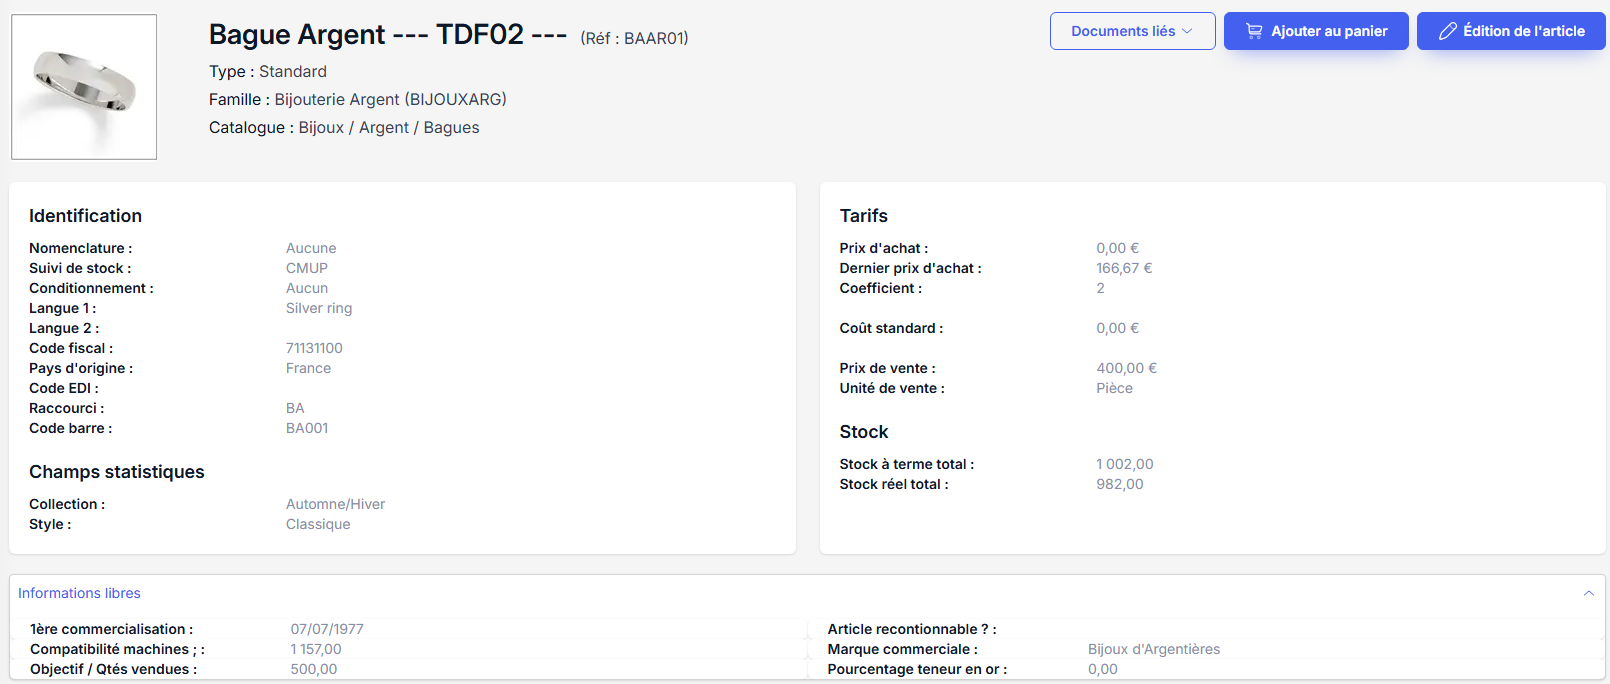This screenshot has height=684, width=1610.
Task: Click the Bijoux d'Argentières brand value
Action: [1153, 649]
